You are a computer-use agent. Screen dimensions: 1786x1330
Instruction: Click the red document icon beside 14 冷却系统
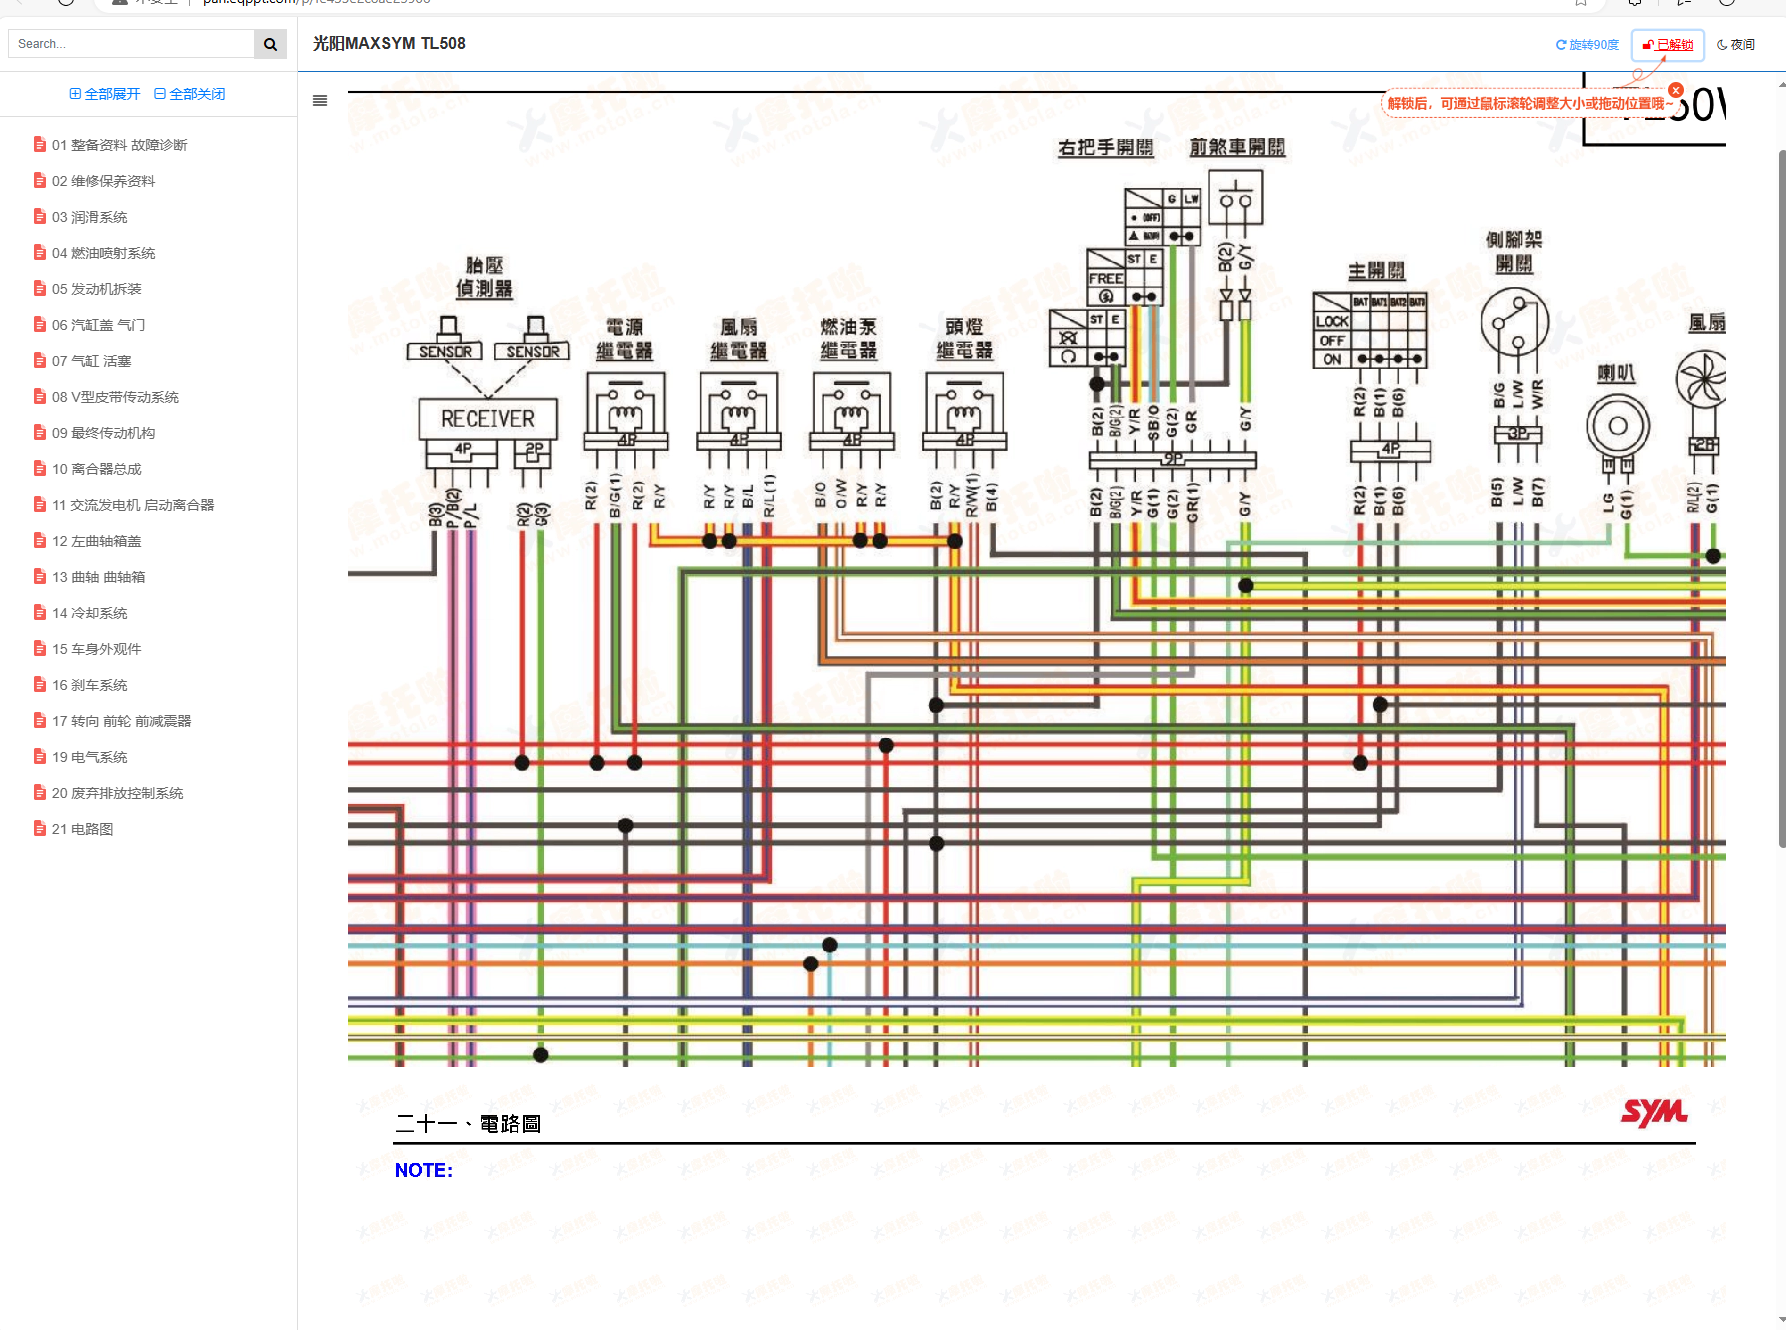(40, 613)
